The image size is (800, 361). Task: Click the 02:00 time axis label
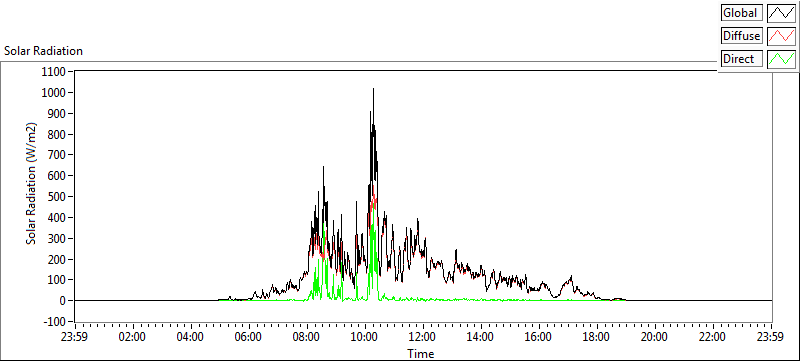pos(133,337)
